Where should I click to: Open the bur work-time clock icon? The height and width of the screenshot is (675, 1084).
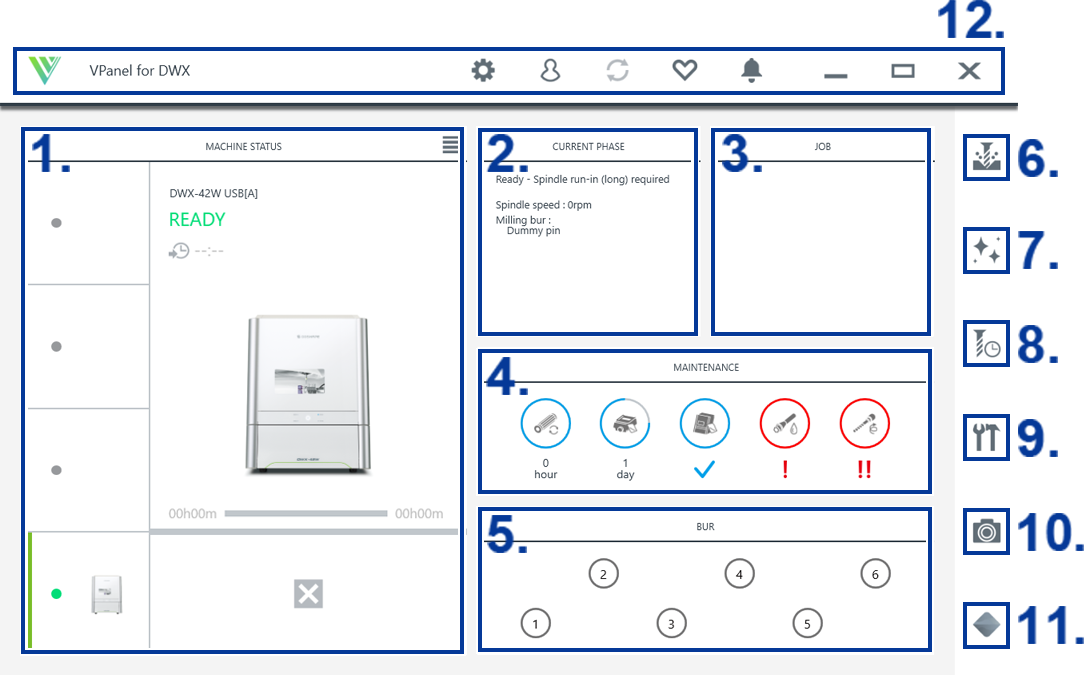tap(986, 344)
